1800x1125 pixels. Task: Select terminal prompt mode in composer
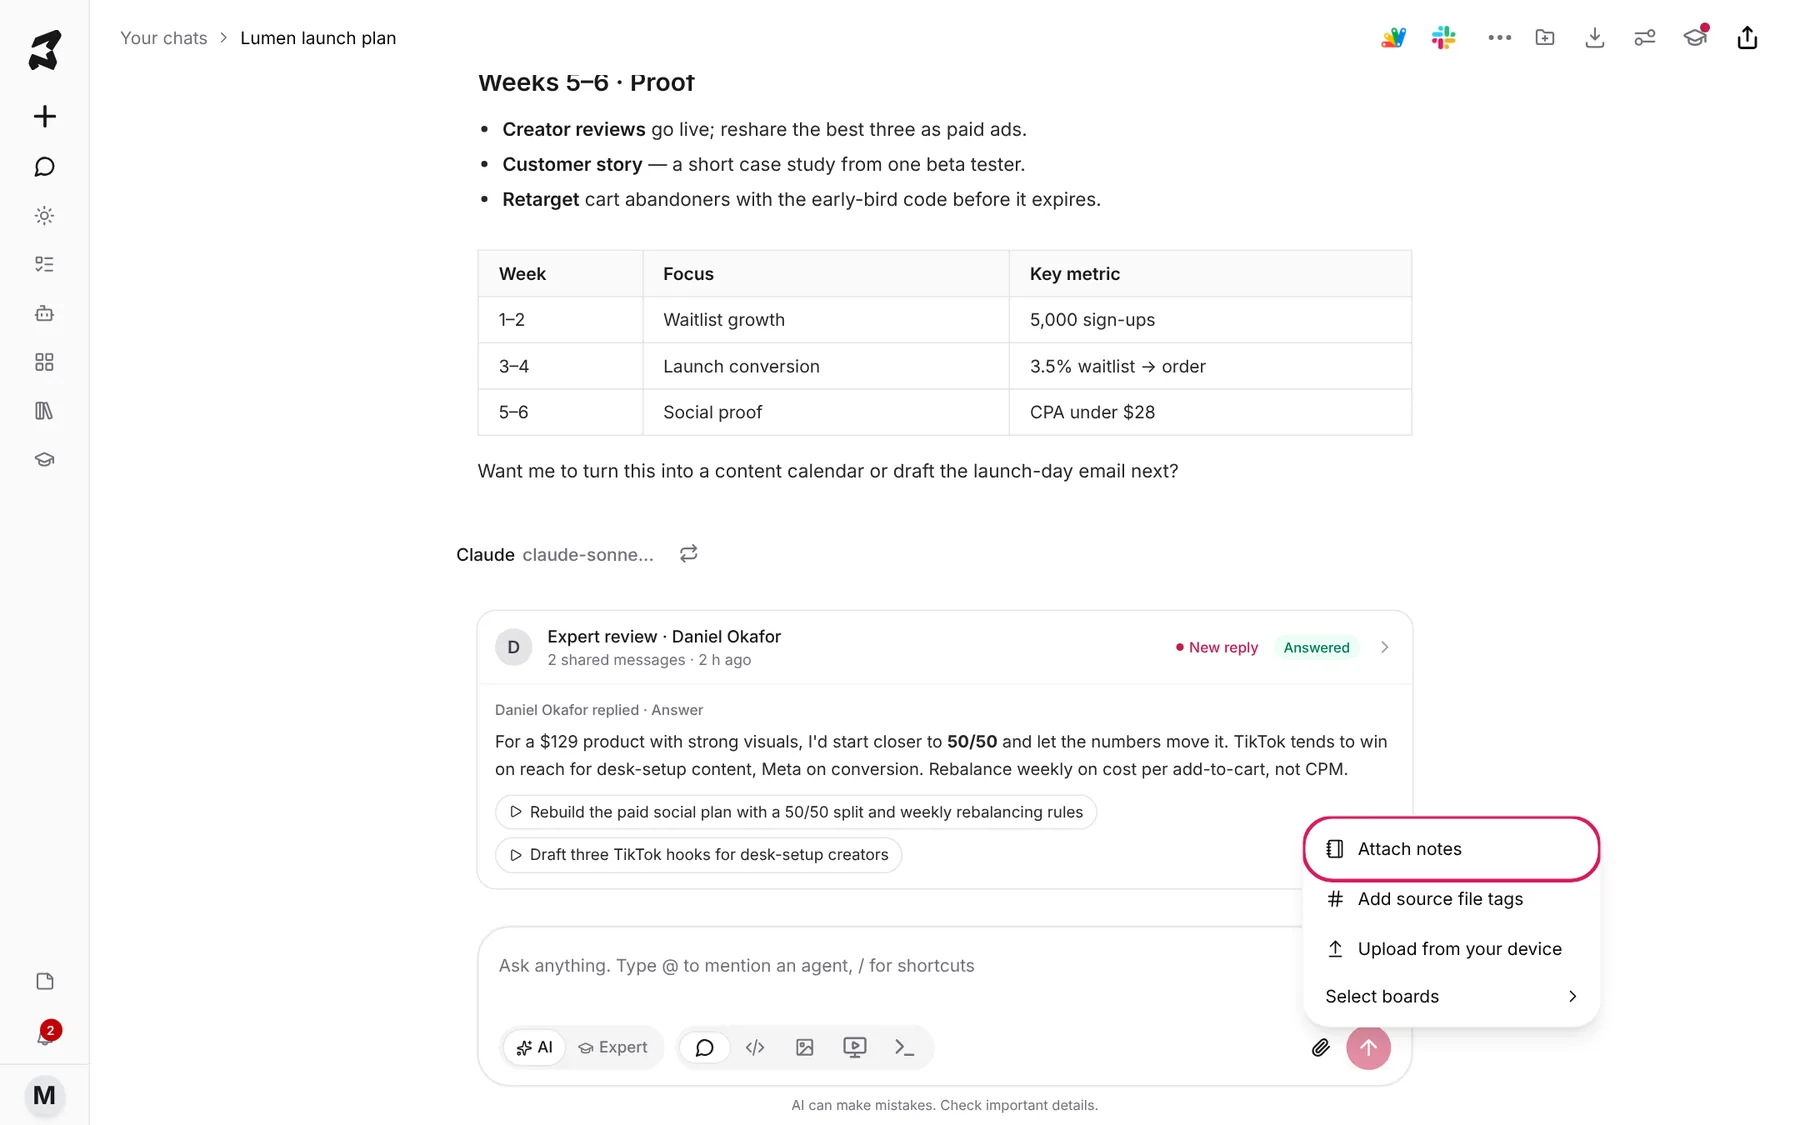[x=905, y=1047]
